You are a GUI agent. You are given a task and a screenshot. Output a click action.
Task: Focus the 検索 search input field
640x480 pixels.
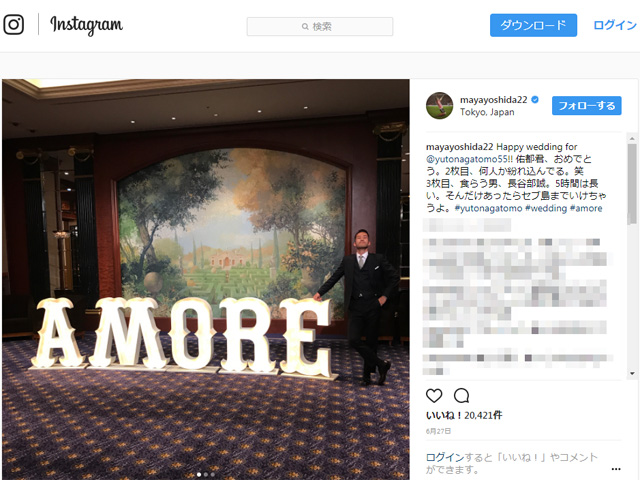320,27
